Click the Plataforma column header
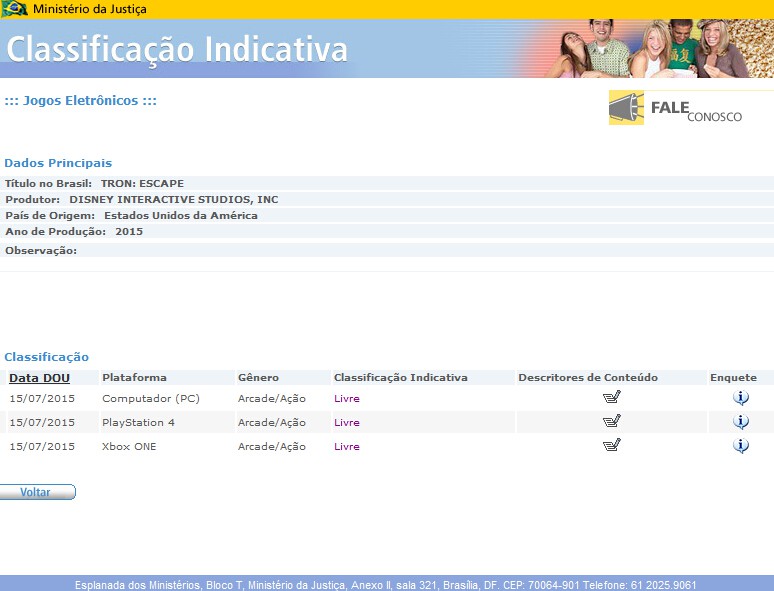The height and width of the screenshot is (591, 774). [134, 378]
